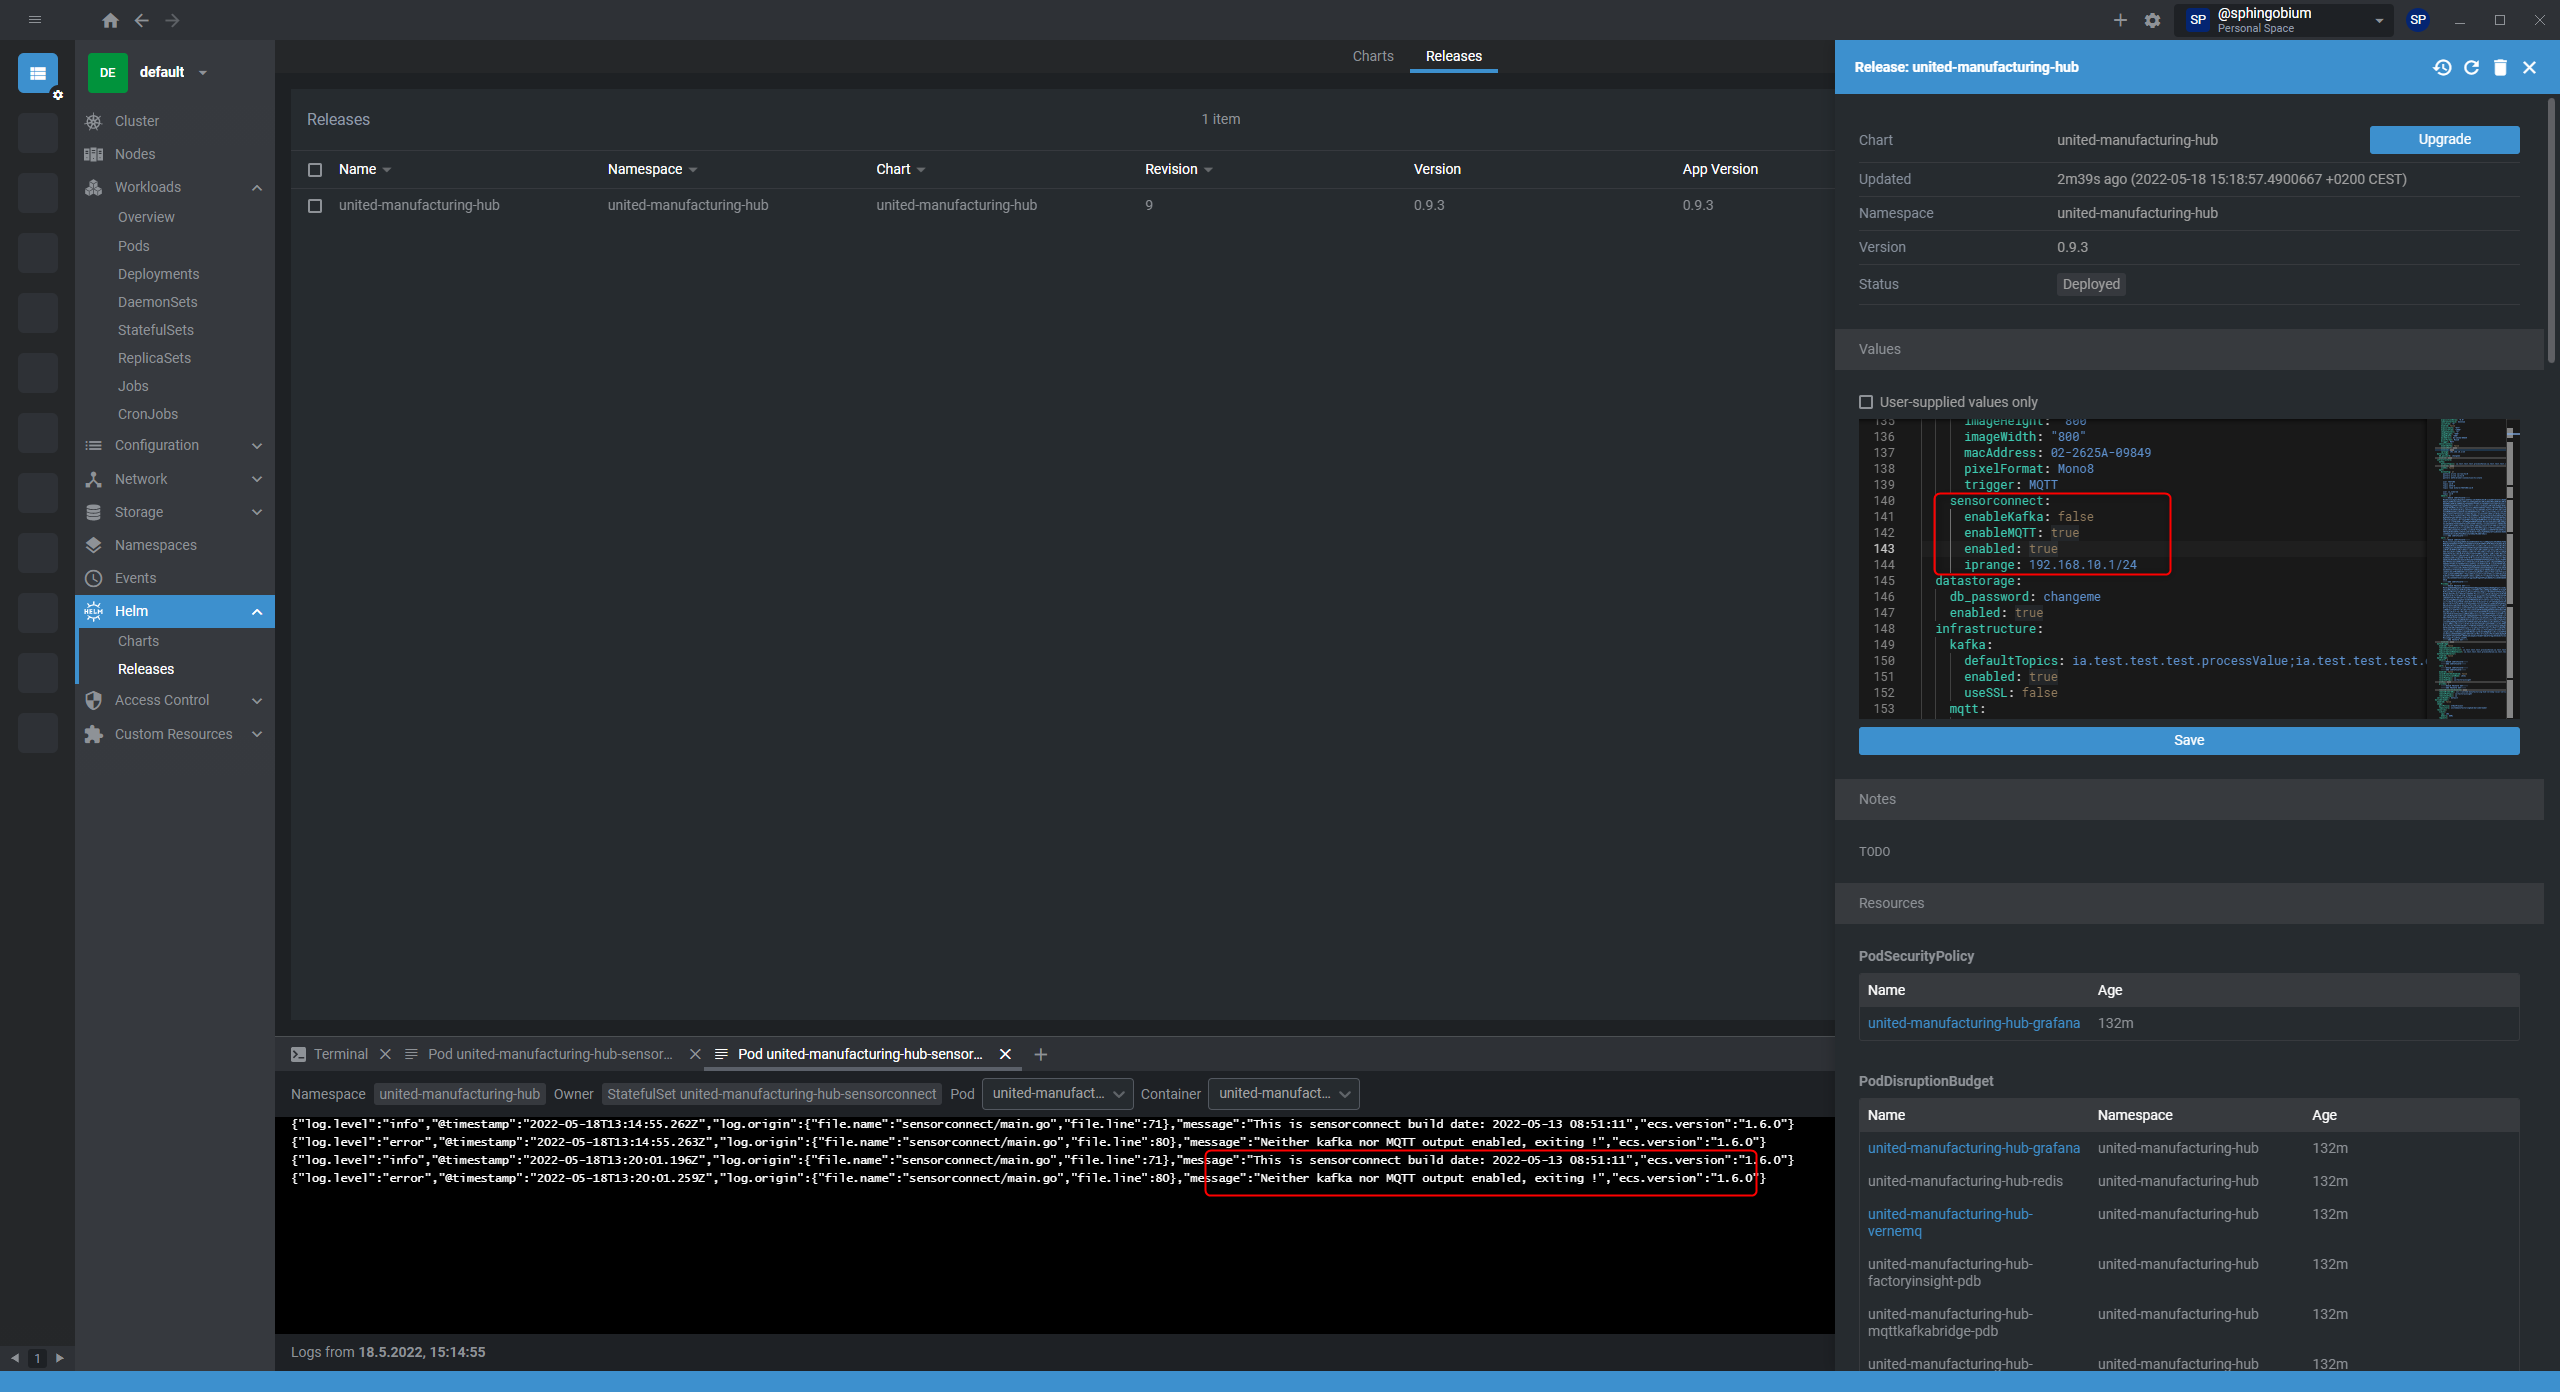The image size is (2560, 1392).
Task: Open the united-manufacturing-hub-grafana PodSecurityPolicy link
Action: 1973,1023
